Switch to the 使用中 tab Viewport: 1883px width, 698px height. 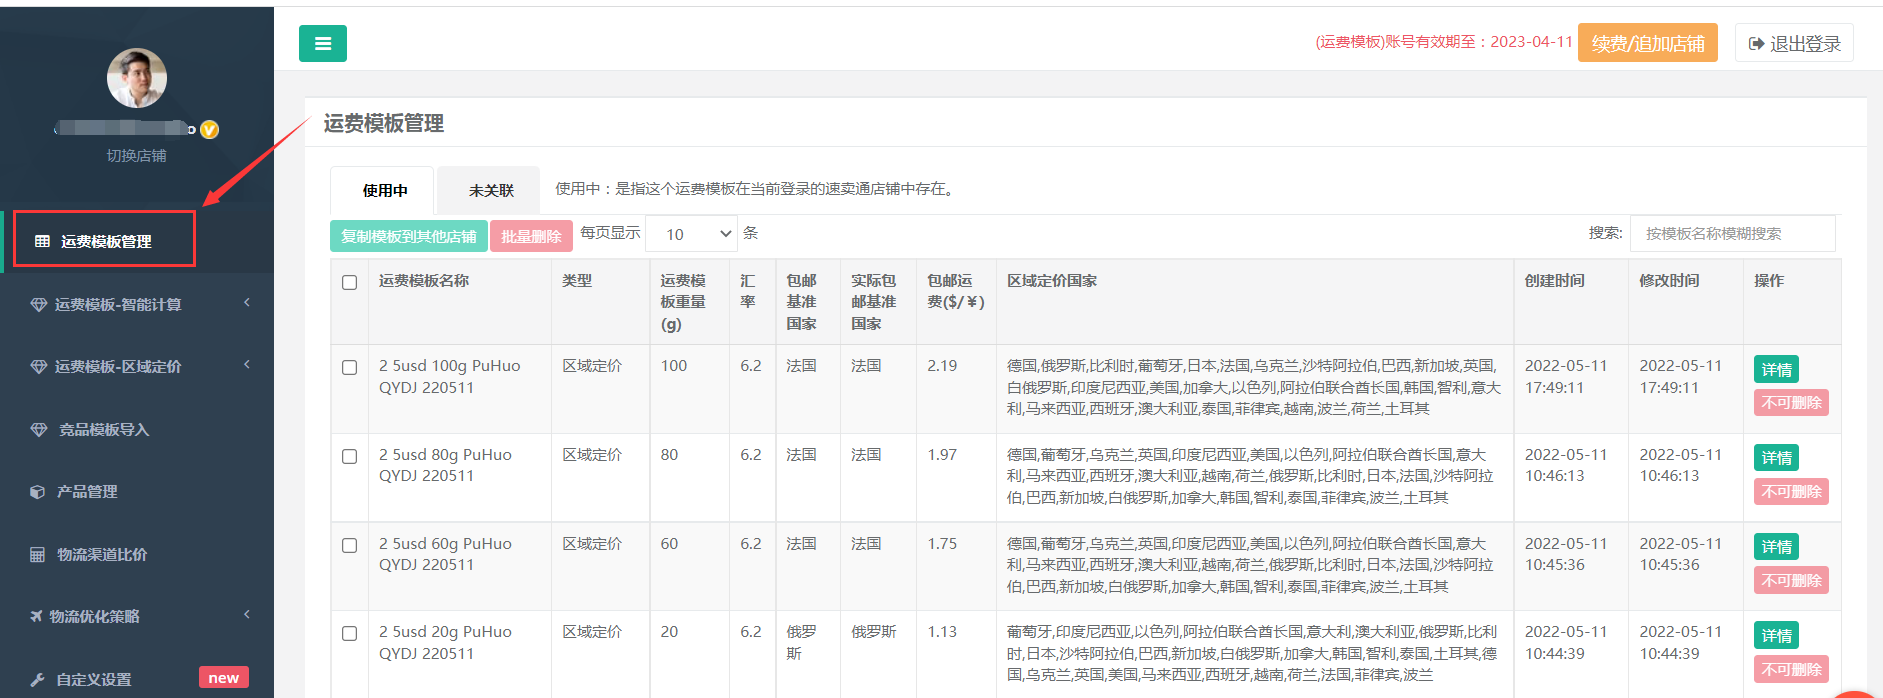pos(384,190)
